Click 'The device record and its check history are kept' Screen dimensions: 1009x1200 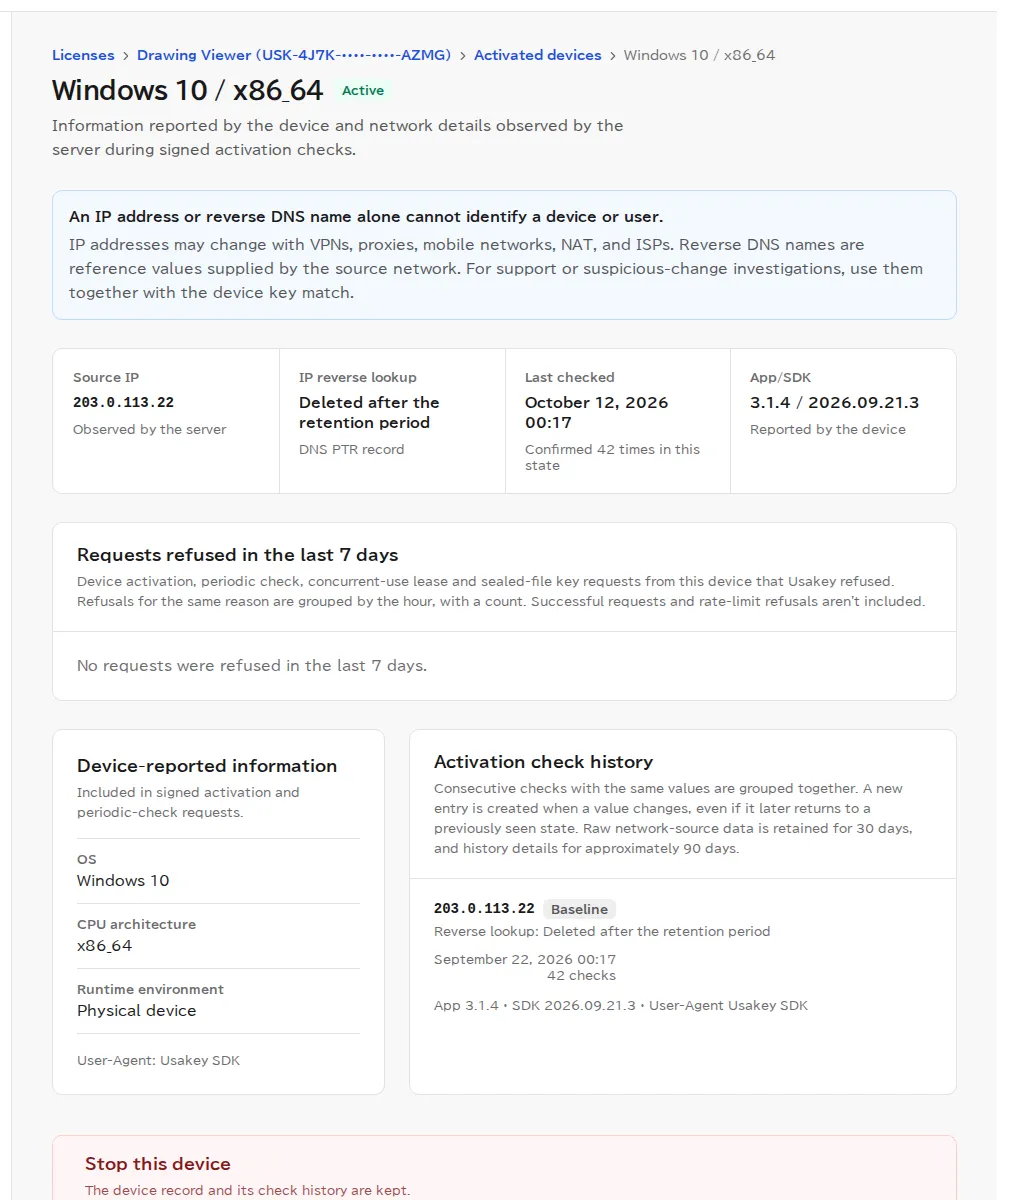click(x=248, y=1190)
